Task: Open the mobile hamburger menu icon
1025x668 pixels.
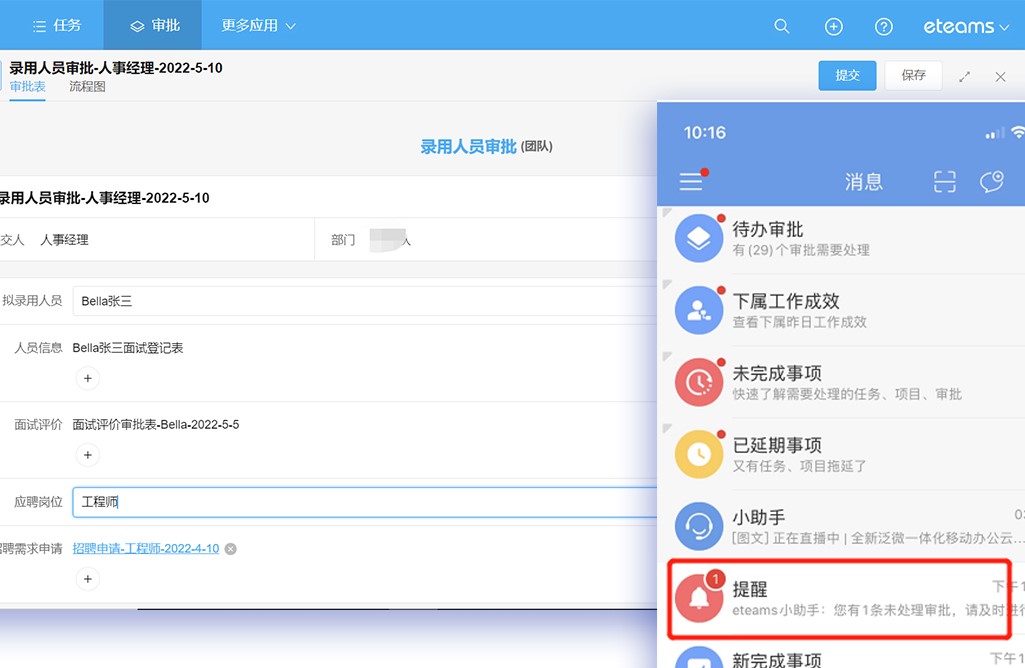Action: click(x=691, y=181)
